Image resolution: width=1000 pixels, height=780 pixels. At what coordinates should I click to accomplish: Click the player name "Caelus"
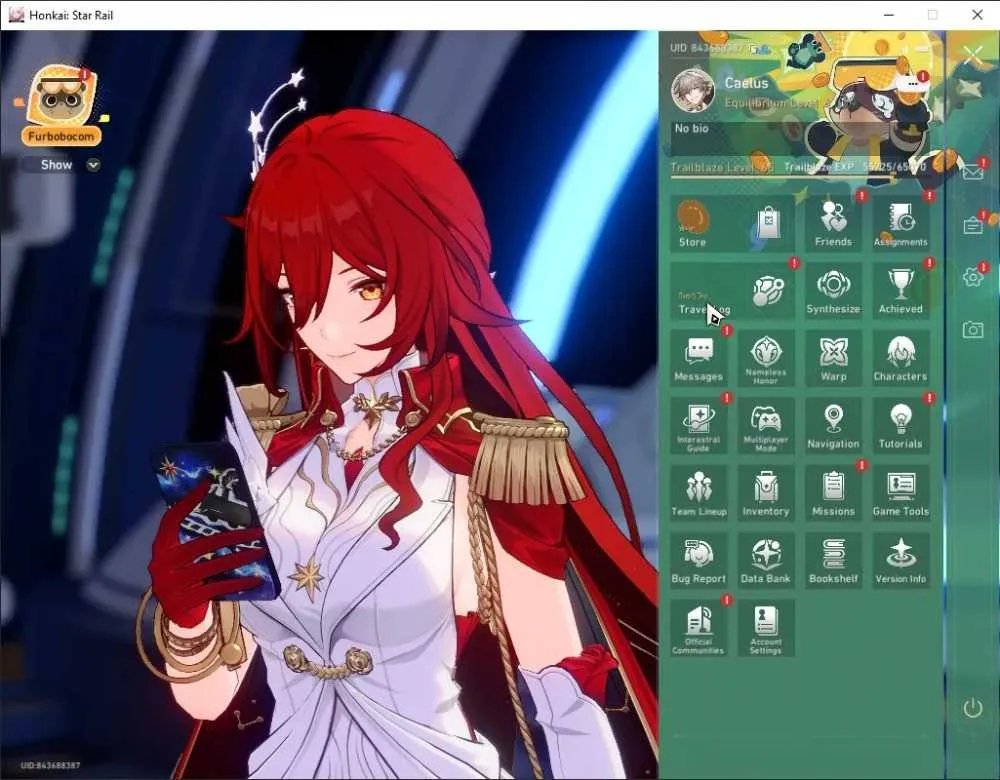[x=746, y=83]
